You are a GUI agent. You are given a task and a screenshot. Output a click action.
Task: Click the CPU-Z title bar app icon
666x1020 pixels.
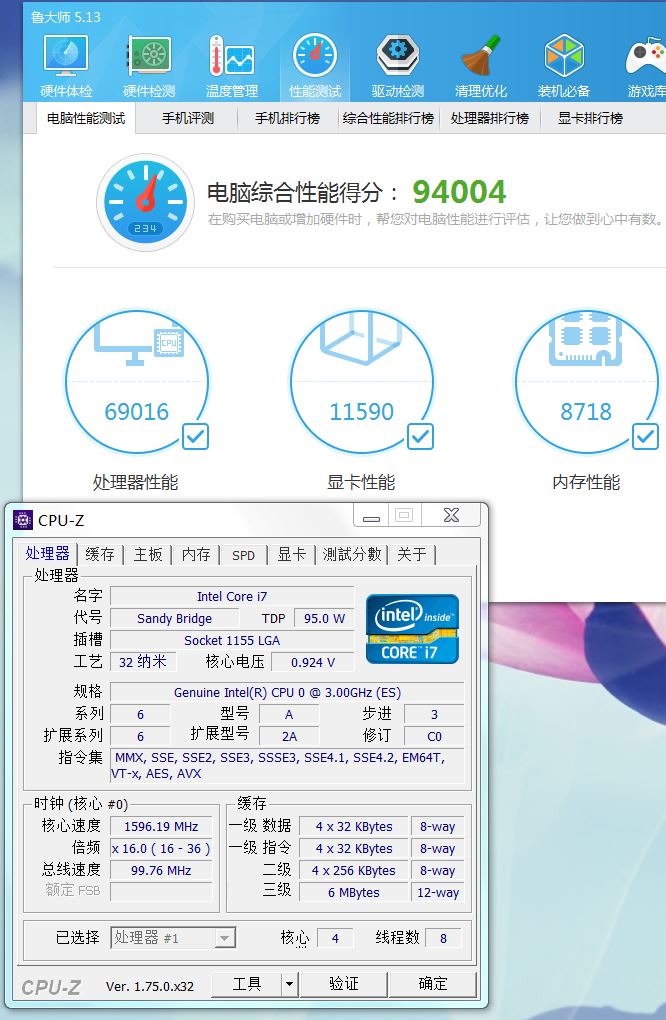(23, 520)
